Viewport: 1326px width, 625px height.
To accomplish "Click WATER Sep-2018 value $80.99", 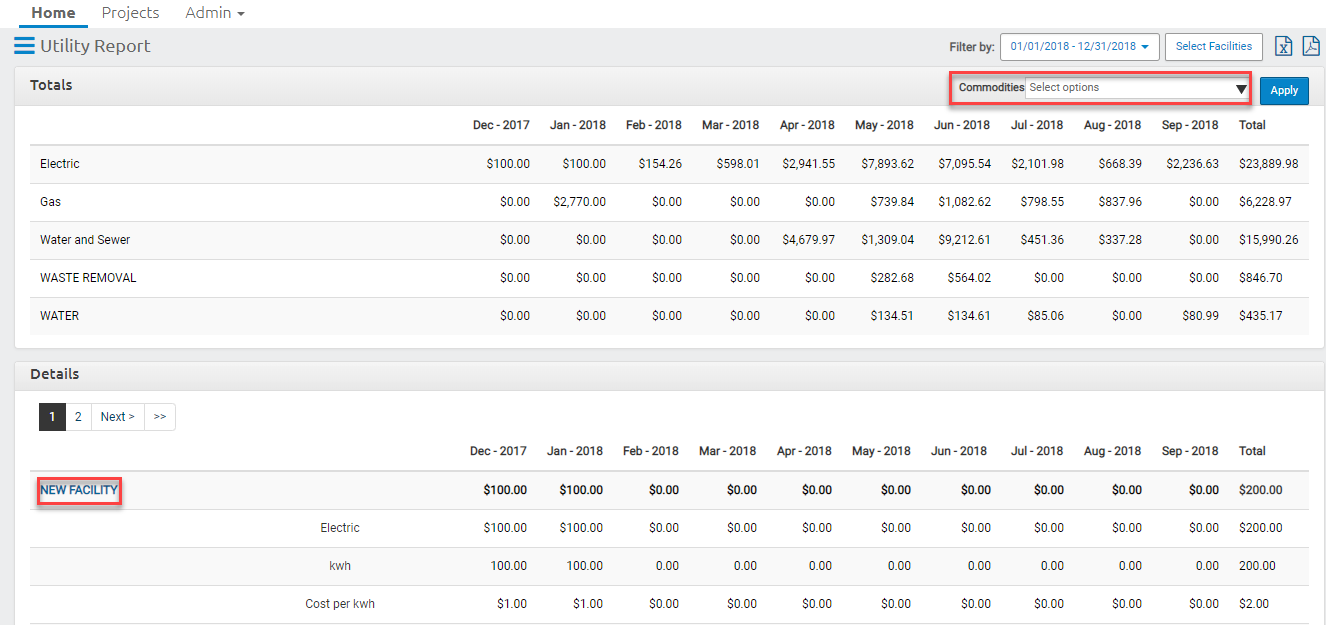I will tap(1200, 316).
